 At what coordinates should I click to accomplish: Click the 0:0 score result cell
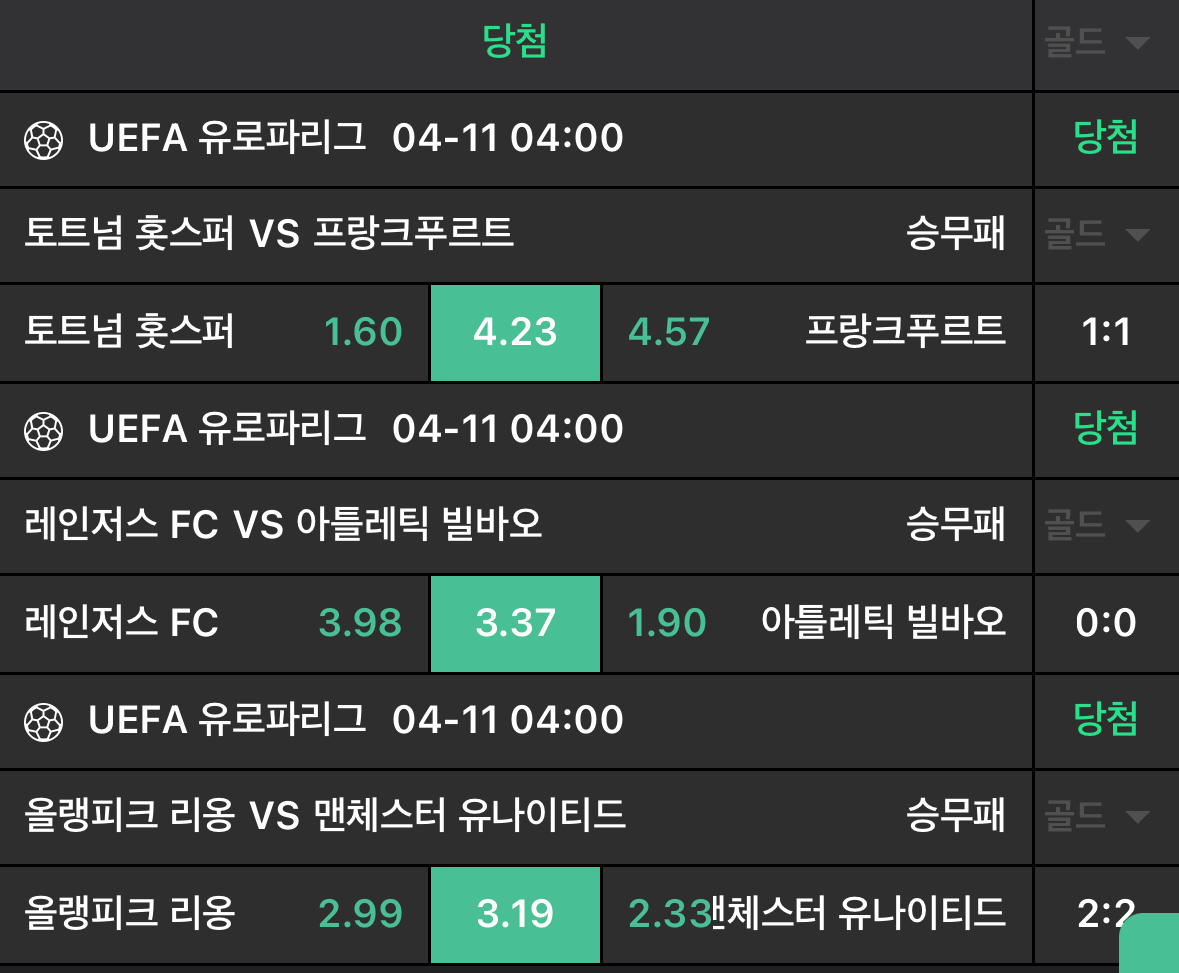pyautogui.click(x=1106, y=624)
